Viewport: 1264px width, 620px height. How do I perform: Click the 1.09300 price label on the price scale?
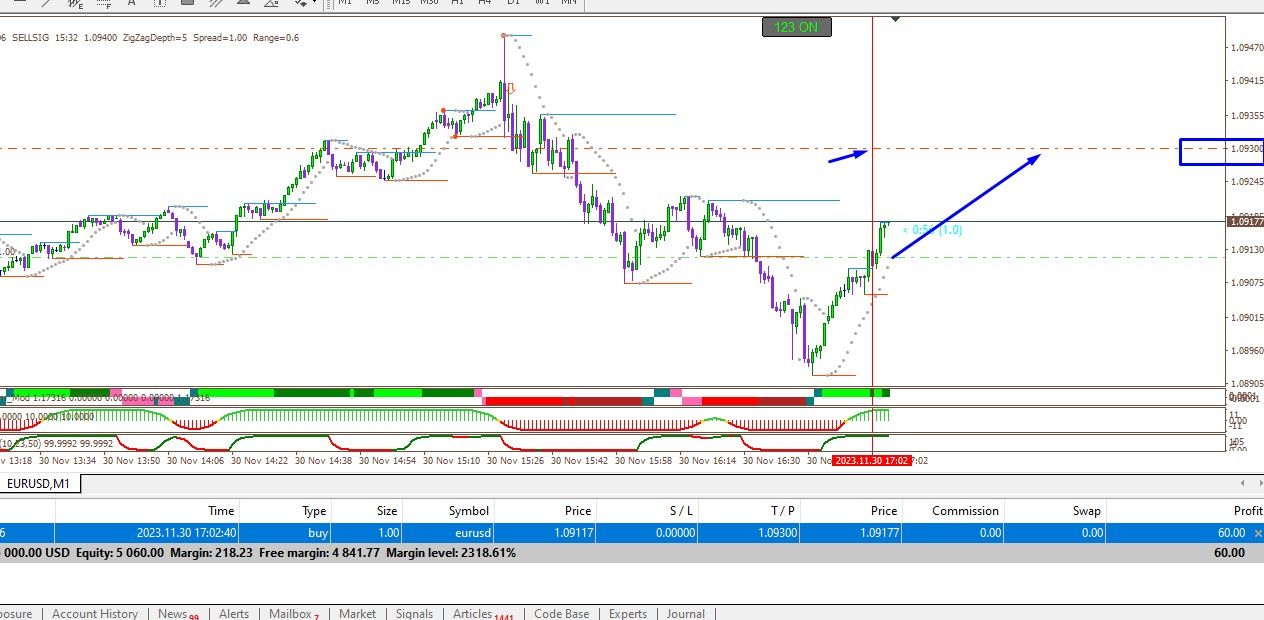click(x=1246, y=149)
